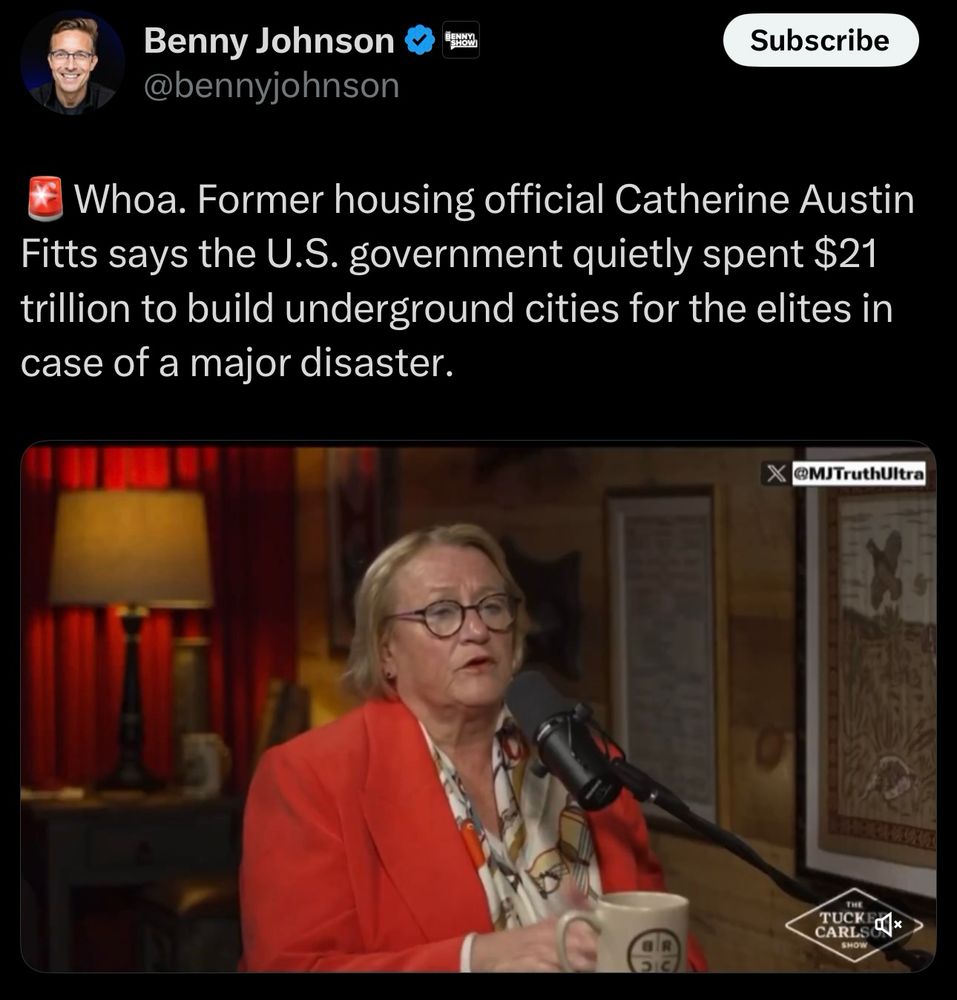Subscribe to Benny Johnson
Viewport: 957px width, 1000px height.
(x=820, y=40)
